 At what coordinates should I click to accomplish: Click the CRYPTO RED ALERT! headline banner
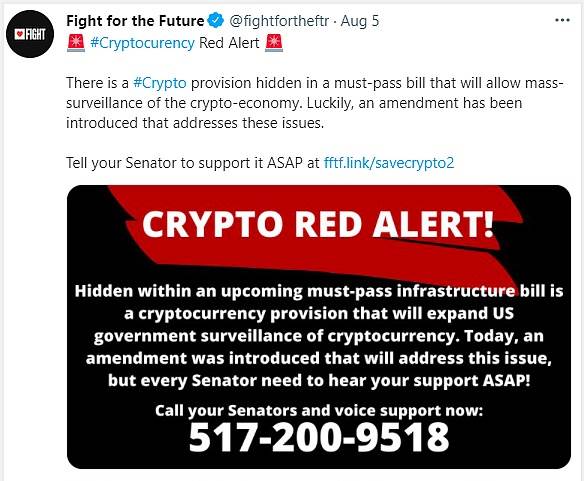(318, 224)
